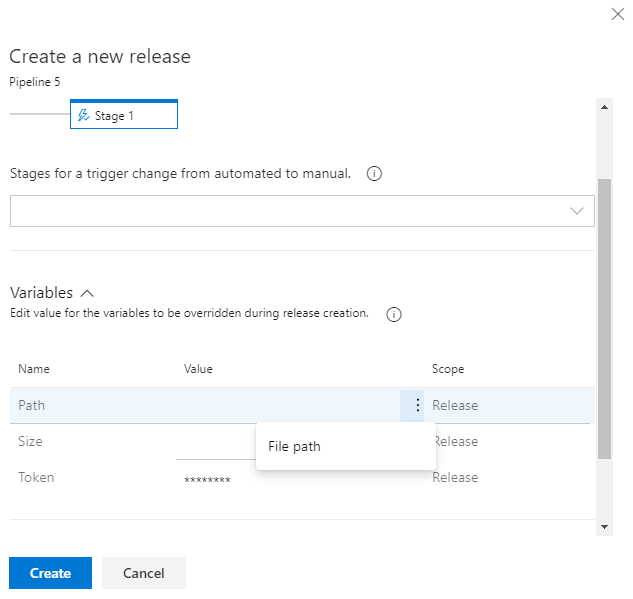The height and width of the screenshot is (599, 633).
Task: Click the Value column header
Action: 198,369
